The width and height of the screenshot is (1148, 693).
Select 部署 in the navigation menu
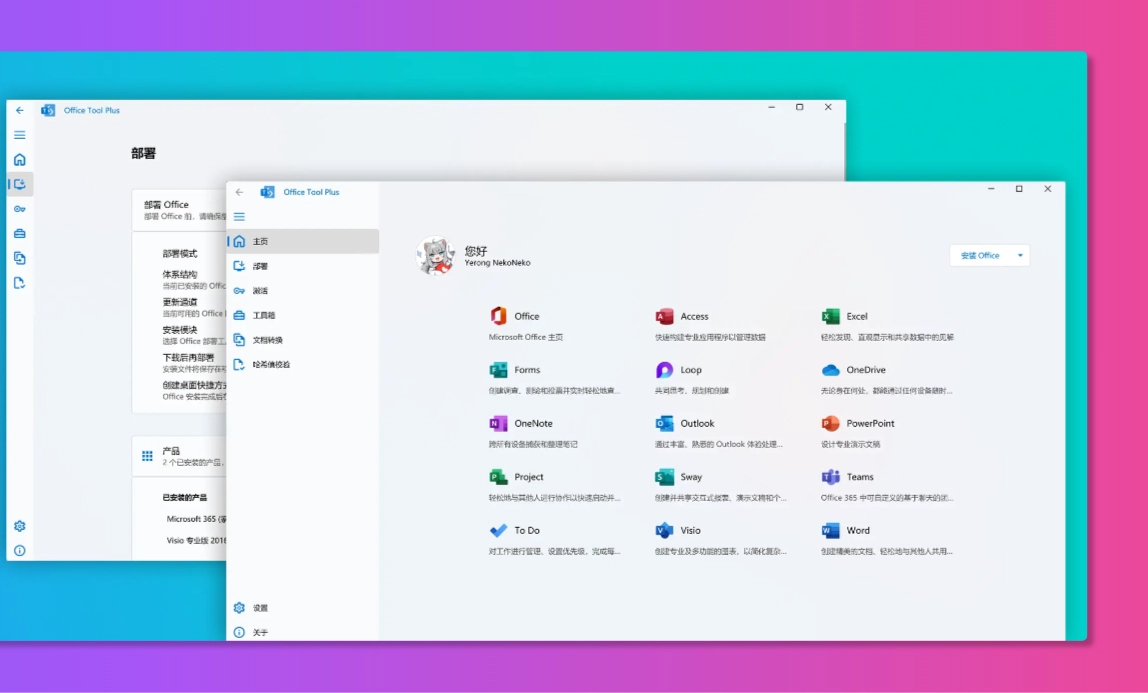coord(303,266)
